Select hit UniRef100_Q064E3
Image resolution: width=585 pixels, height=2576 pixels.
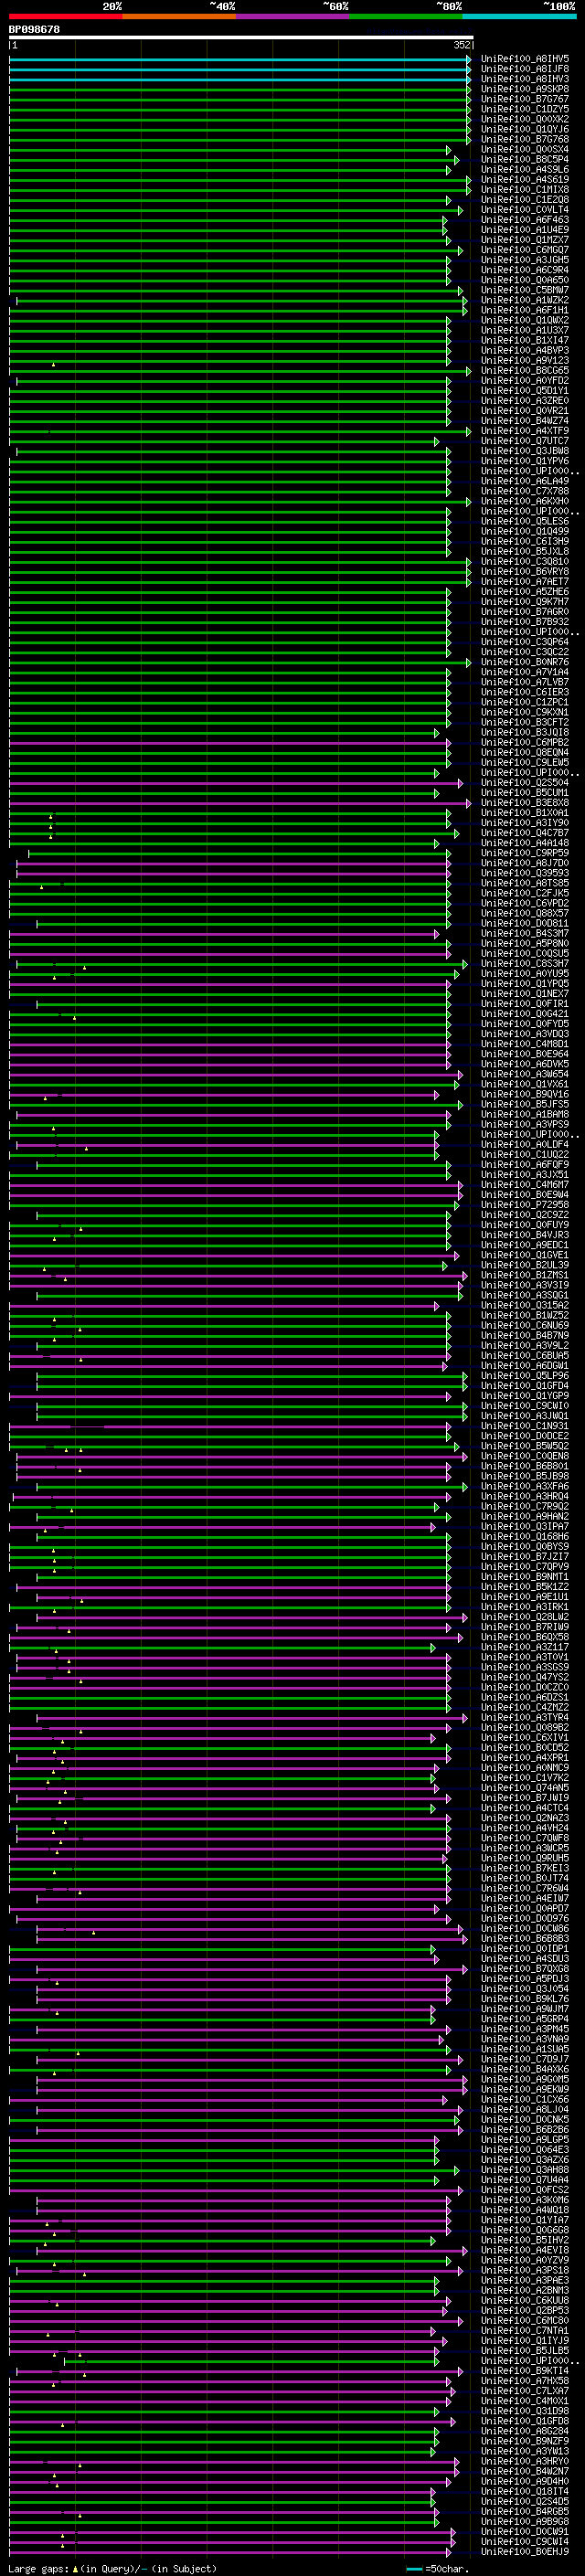click(525, 2149)
